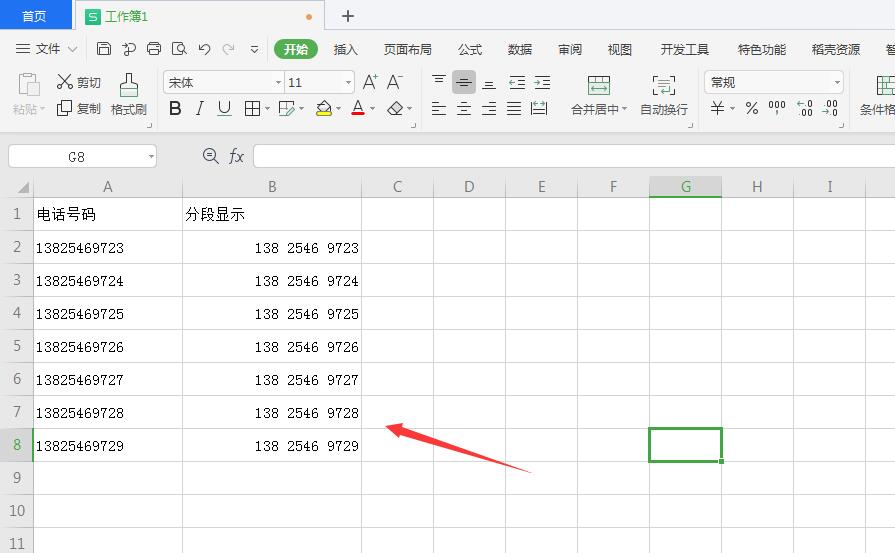Viewport: 895px width, 553px height.
Task: Click the Redo arrow icon
Action: click(229, 49)
